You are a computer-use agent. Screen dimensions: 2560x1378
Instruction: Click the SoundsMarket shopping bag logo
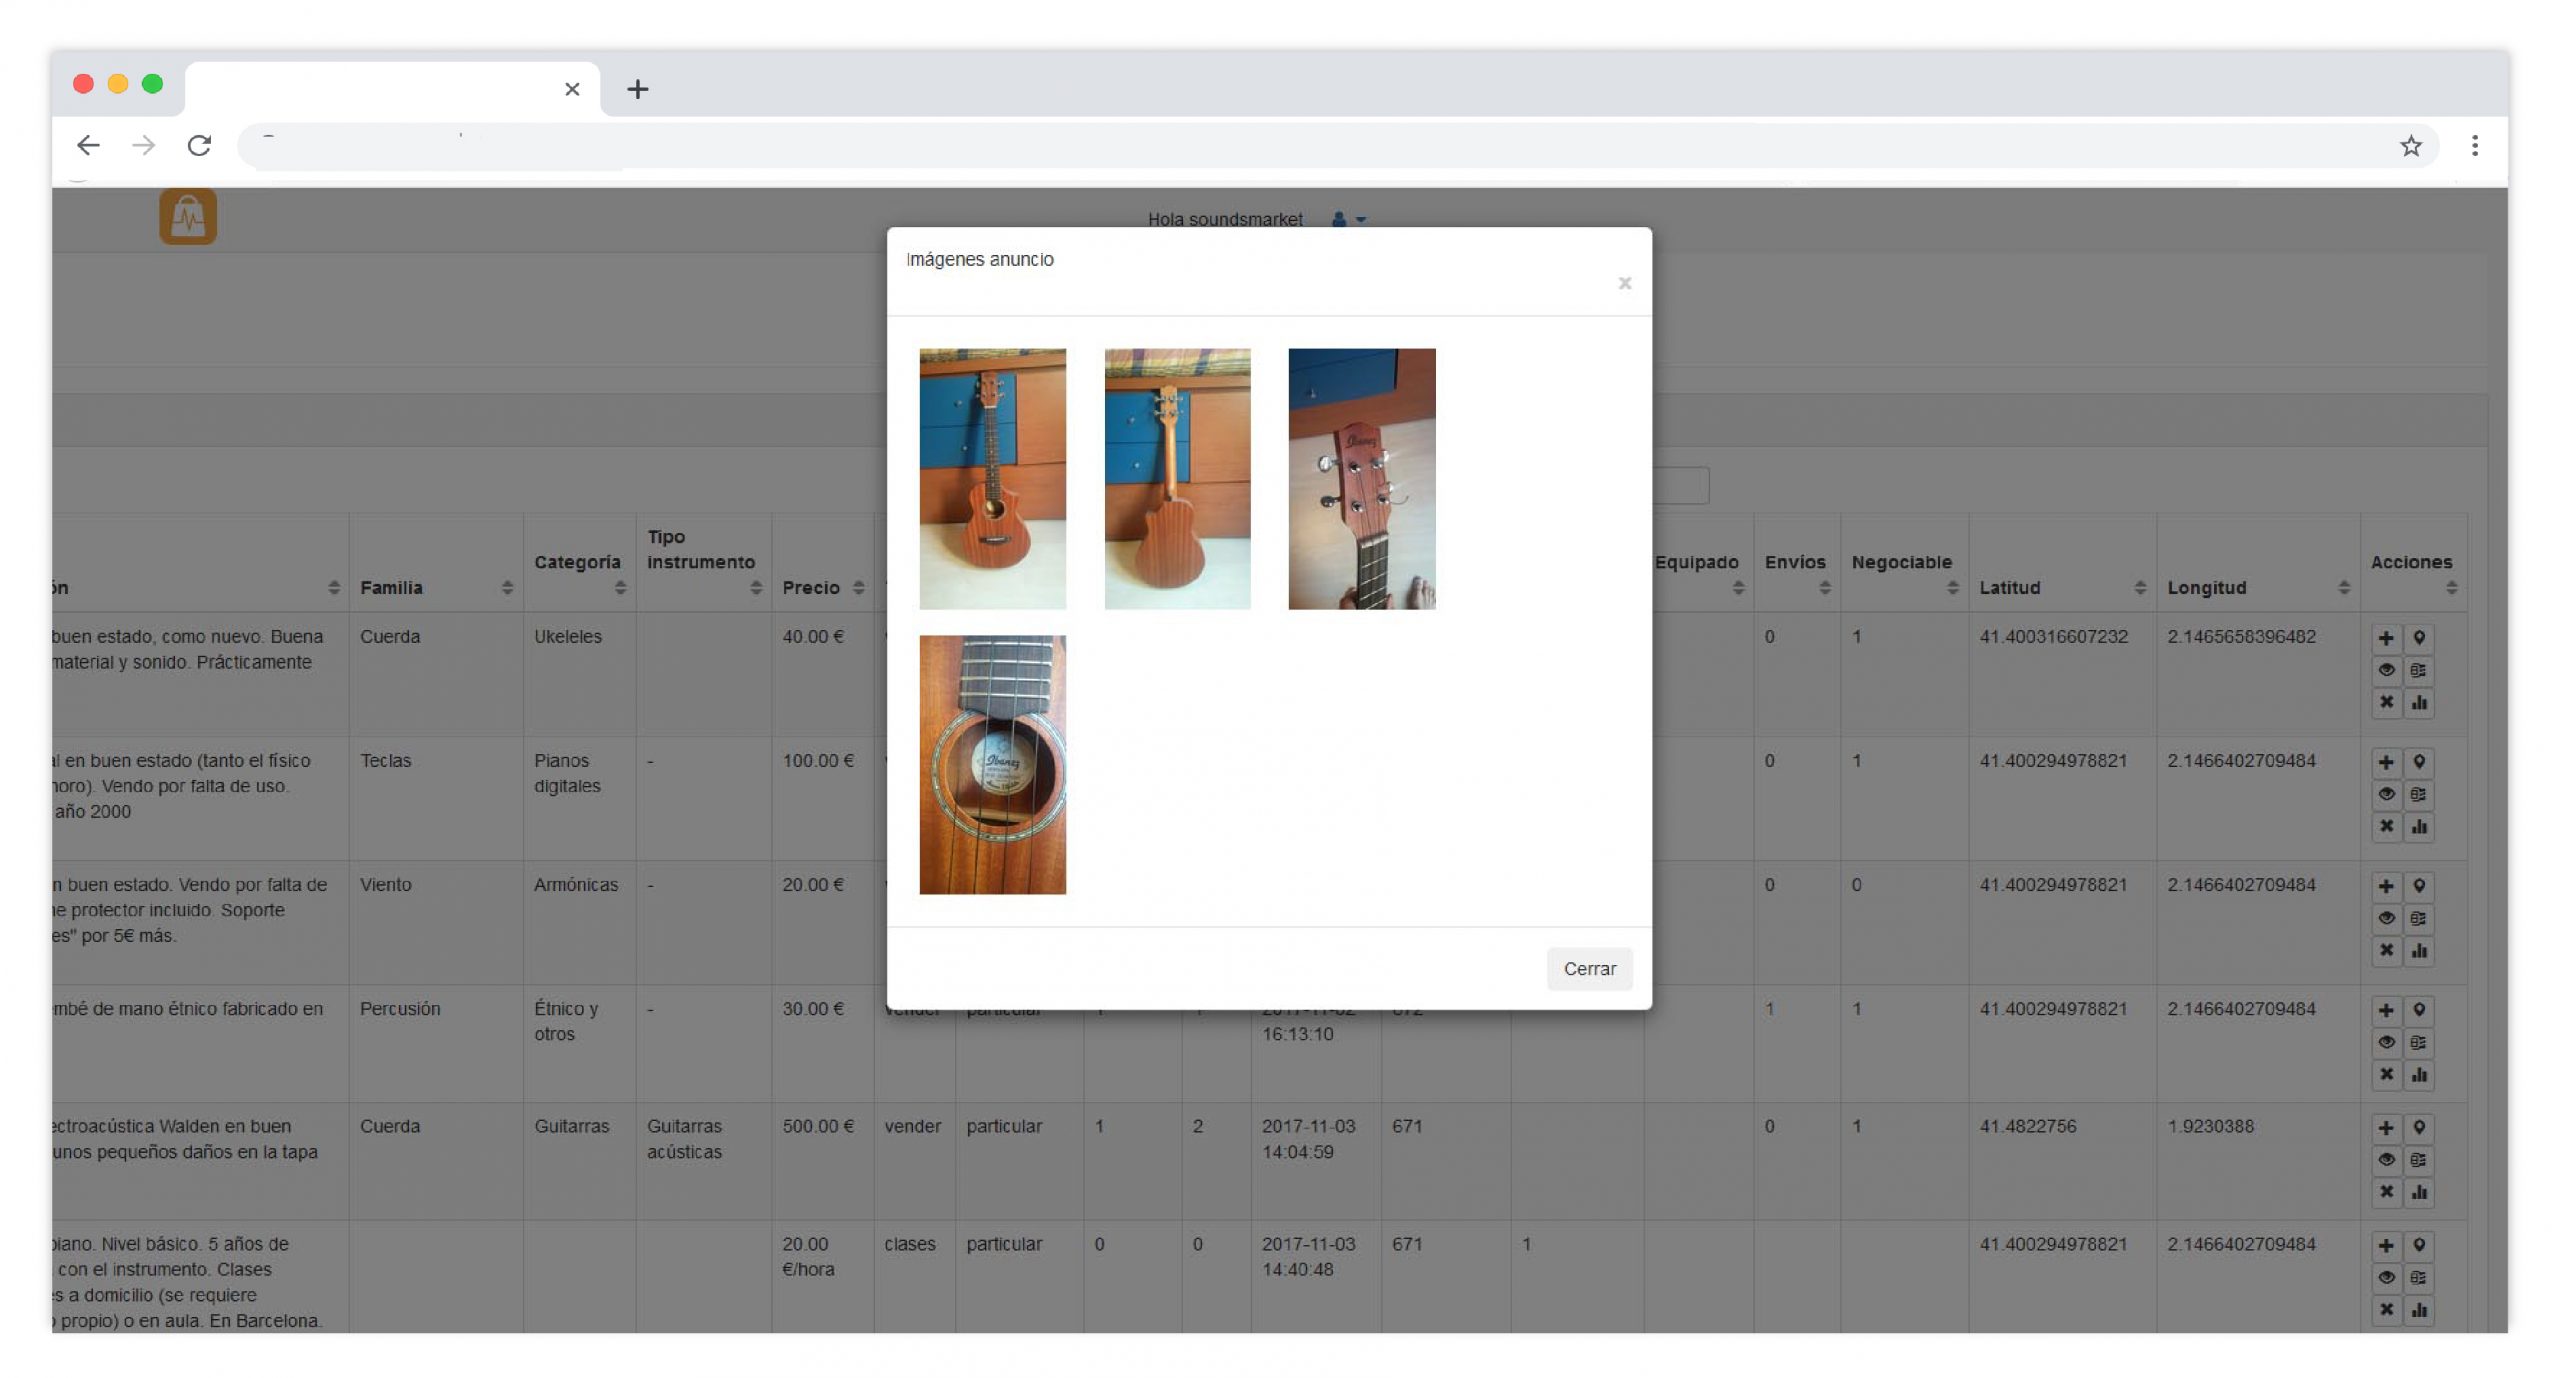point(188,216)
